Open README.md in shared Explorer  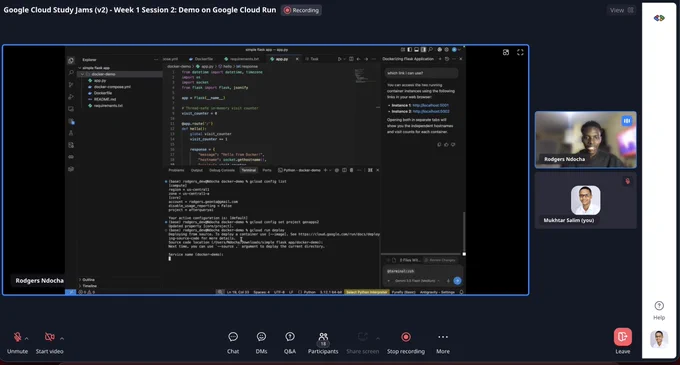pos(105,99)
